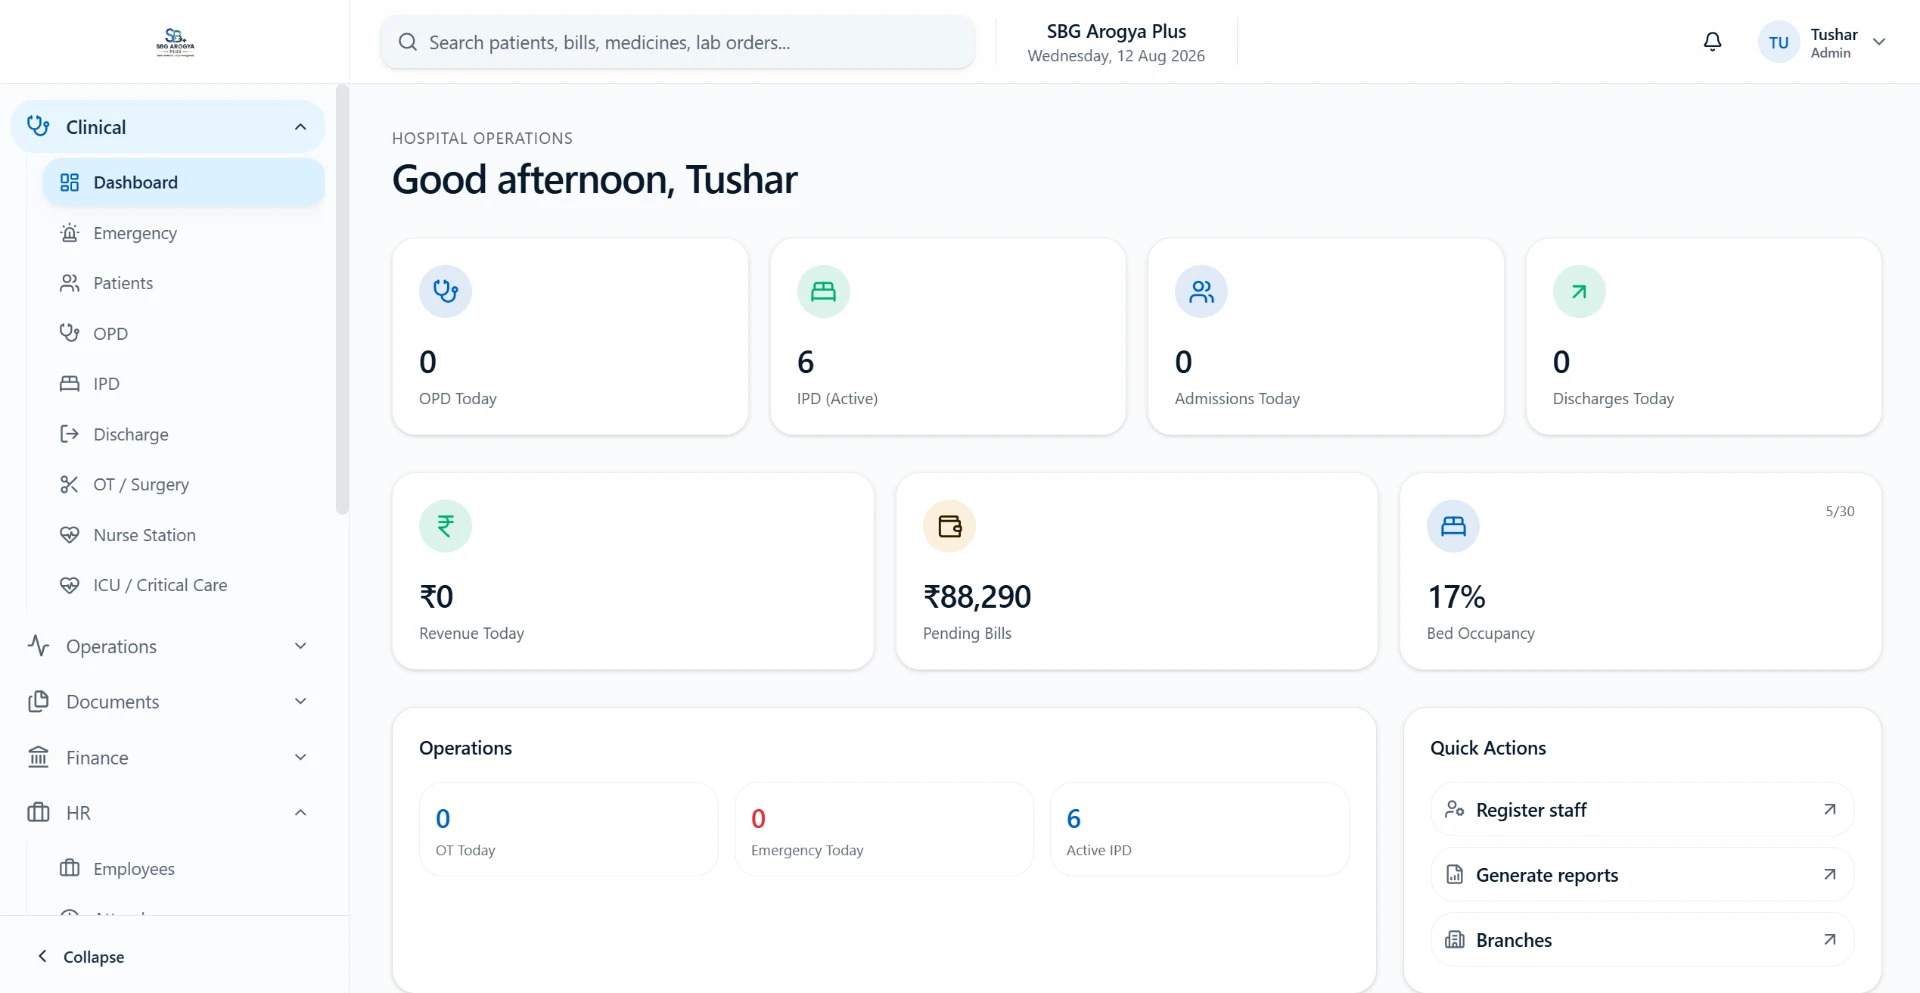Click the OPD Today stethoscope icon
Image resolution: width=1920 pixels, height=993 pixels.
(x=445, y=291)
